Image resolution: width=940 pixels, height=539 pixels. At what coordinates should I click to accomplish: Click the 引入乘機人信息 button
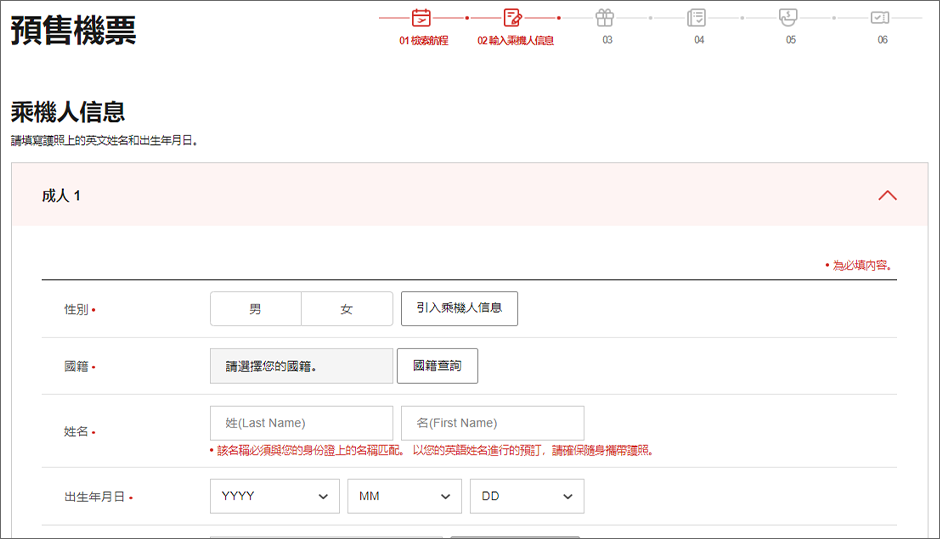pyautogui.click(x=459, y=309)
